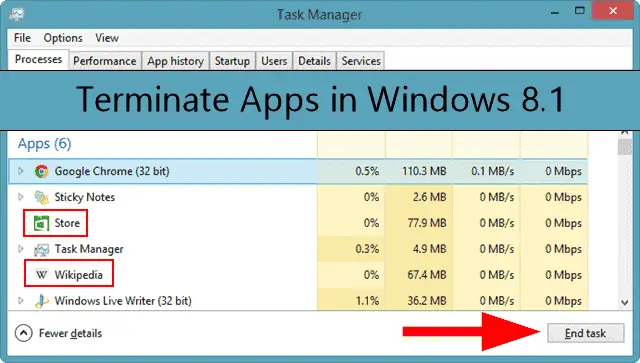Screen dimensions: 640x363
Task: Select Windows Live Writer (32 bit) name
Action: click(123, 301)
